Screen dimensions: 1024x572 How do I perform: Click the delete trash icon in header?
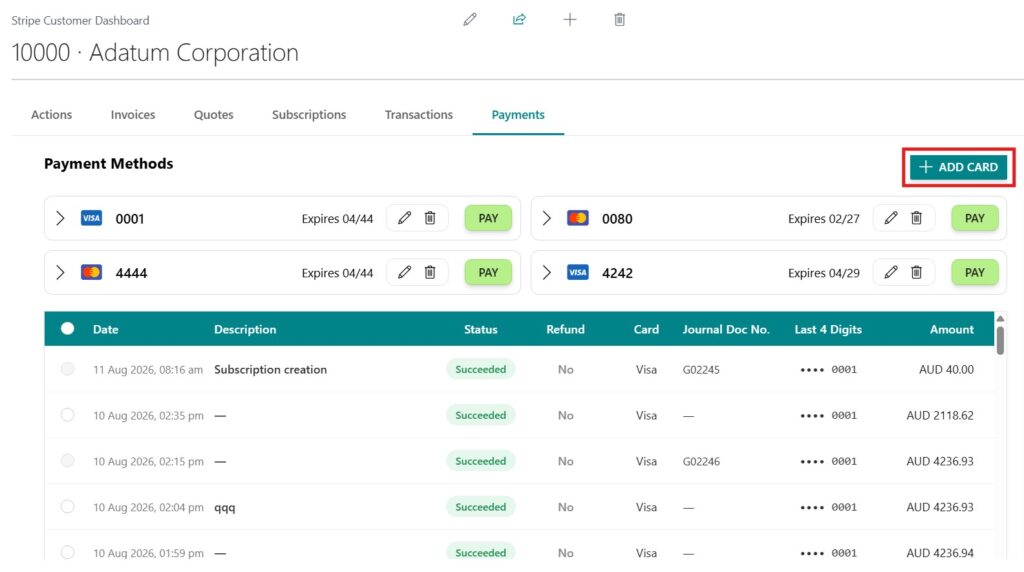point(620,20)
